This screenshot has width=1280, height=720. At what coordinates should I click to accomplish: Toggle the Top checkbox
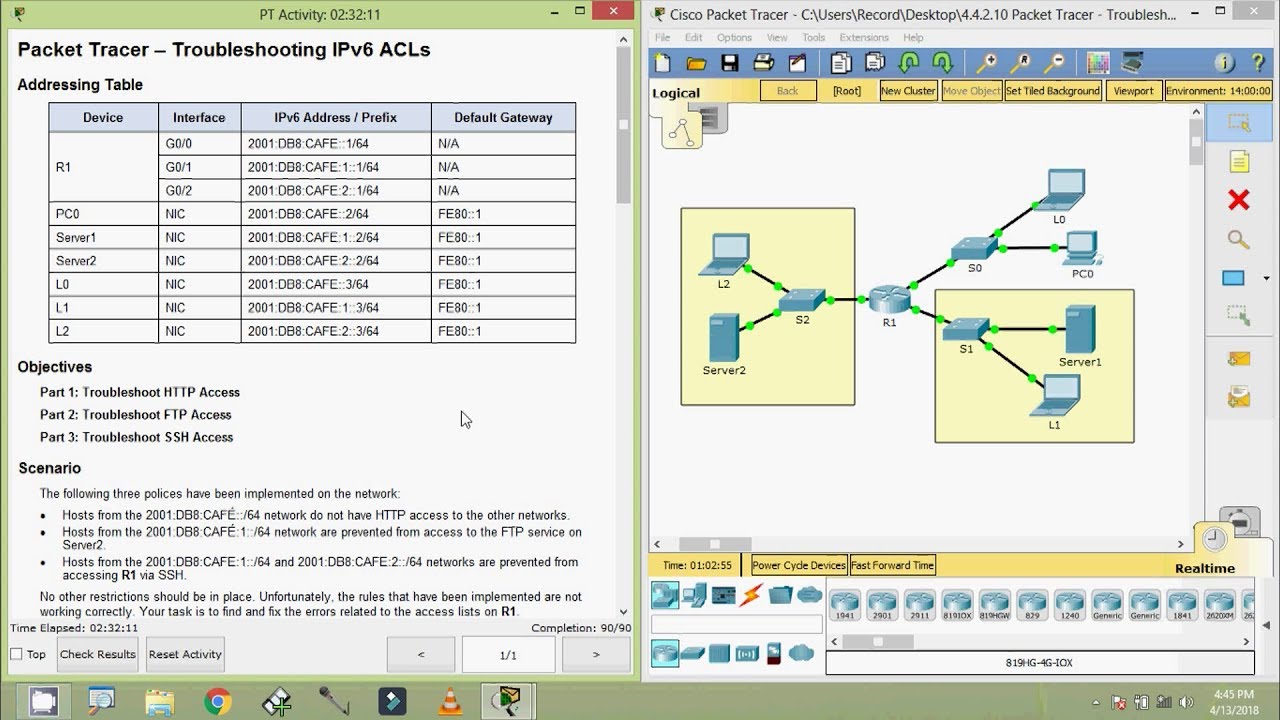[16, 654]
